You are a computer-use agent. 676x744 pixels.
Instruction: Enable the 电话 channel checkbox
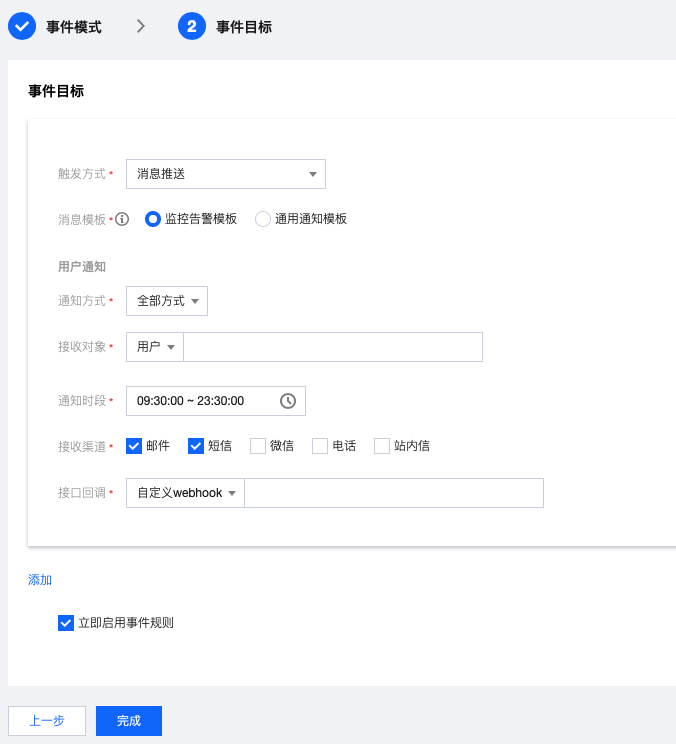pyautogui.click(x=320, y=446)
